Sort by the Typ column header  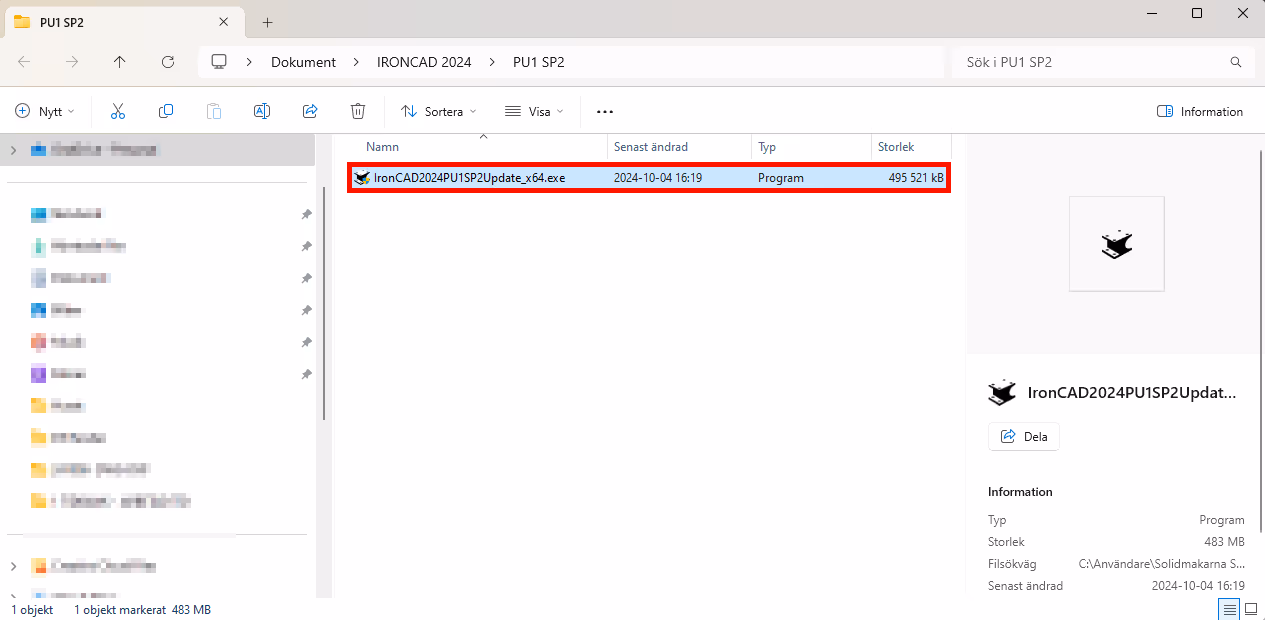pos(767,147)
